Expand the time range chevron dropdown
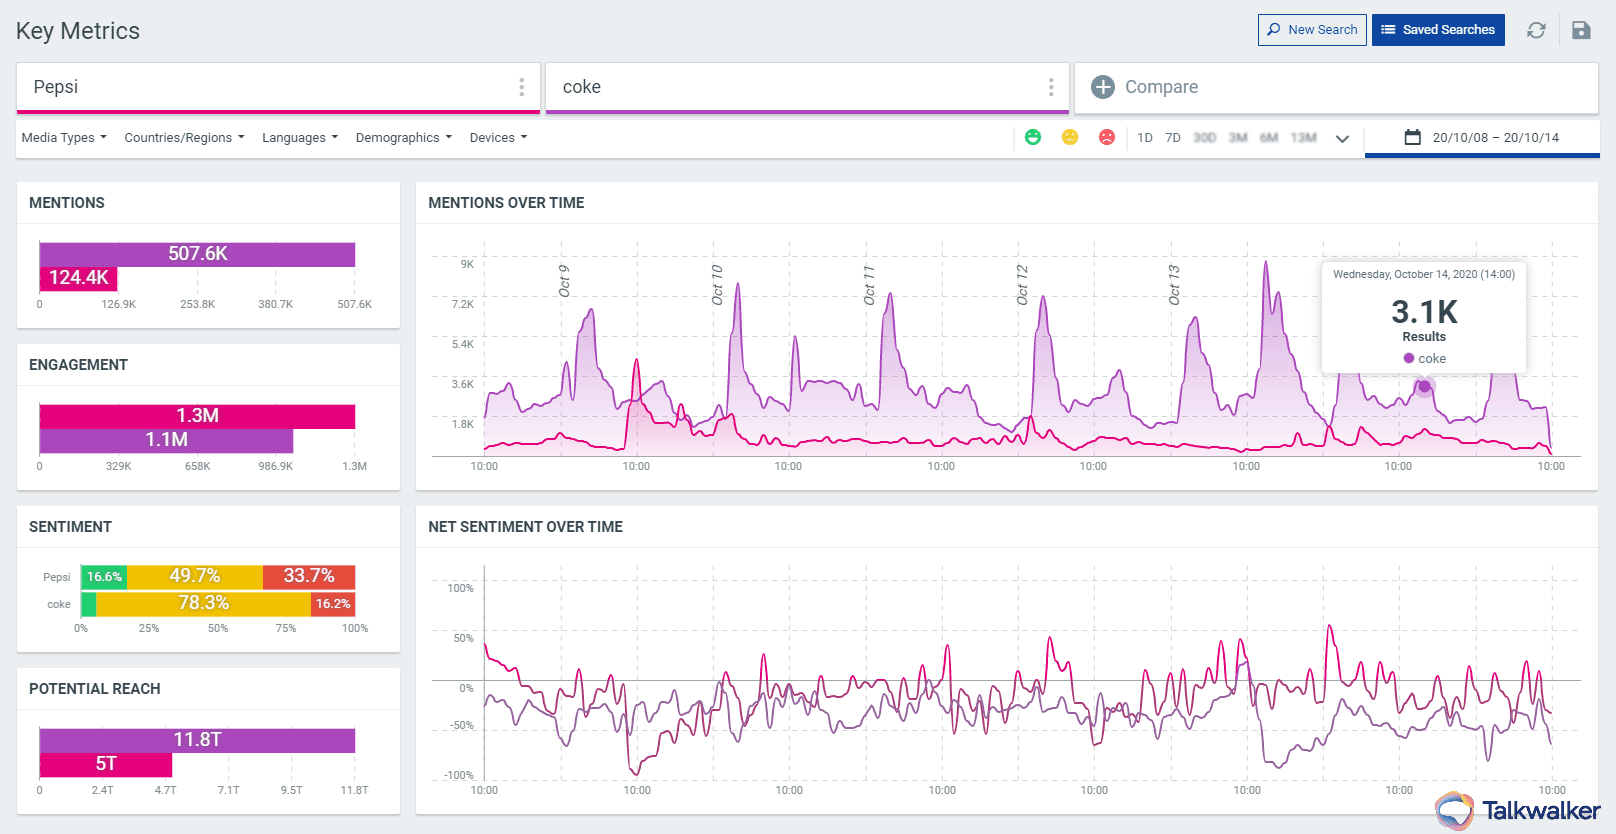The image size is (1616, 834). click(x=1342, y=138)
